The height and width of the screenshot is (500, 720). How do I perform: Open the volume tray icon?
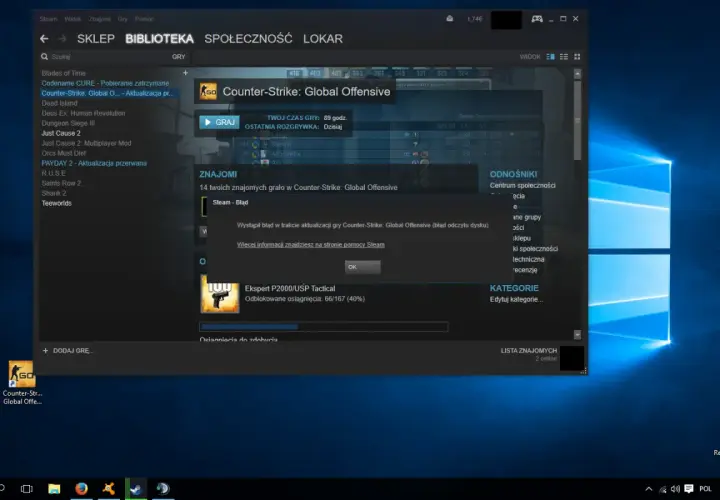(x=675, y=489)
